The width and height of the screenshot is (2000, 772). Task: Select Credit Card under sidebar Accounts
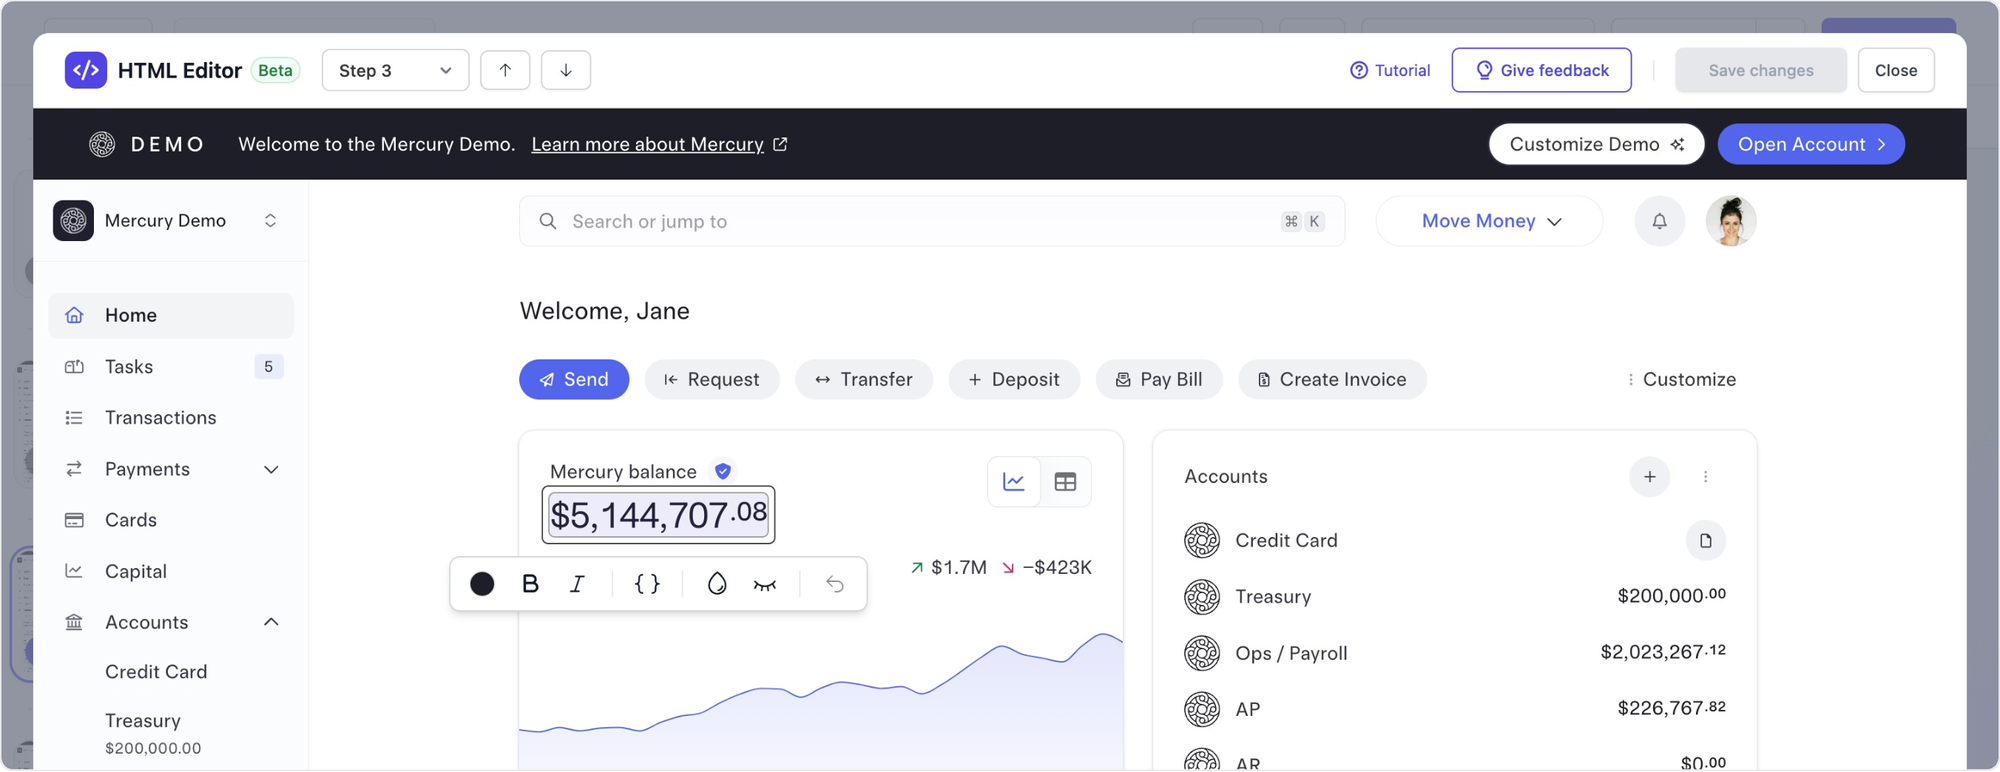156,672
